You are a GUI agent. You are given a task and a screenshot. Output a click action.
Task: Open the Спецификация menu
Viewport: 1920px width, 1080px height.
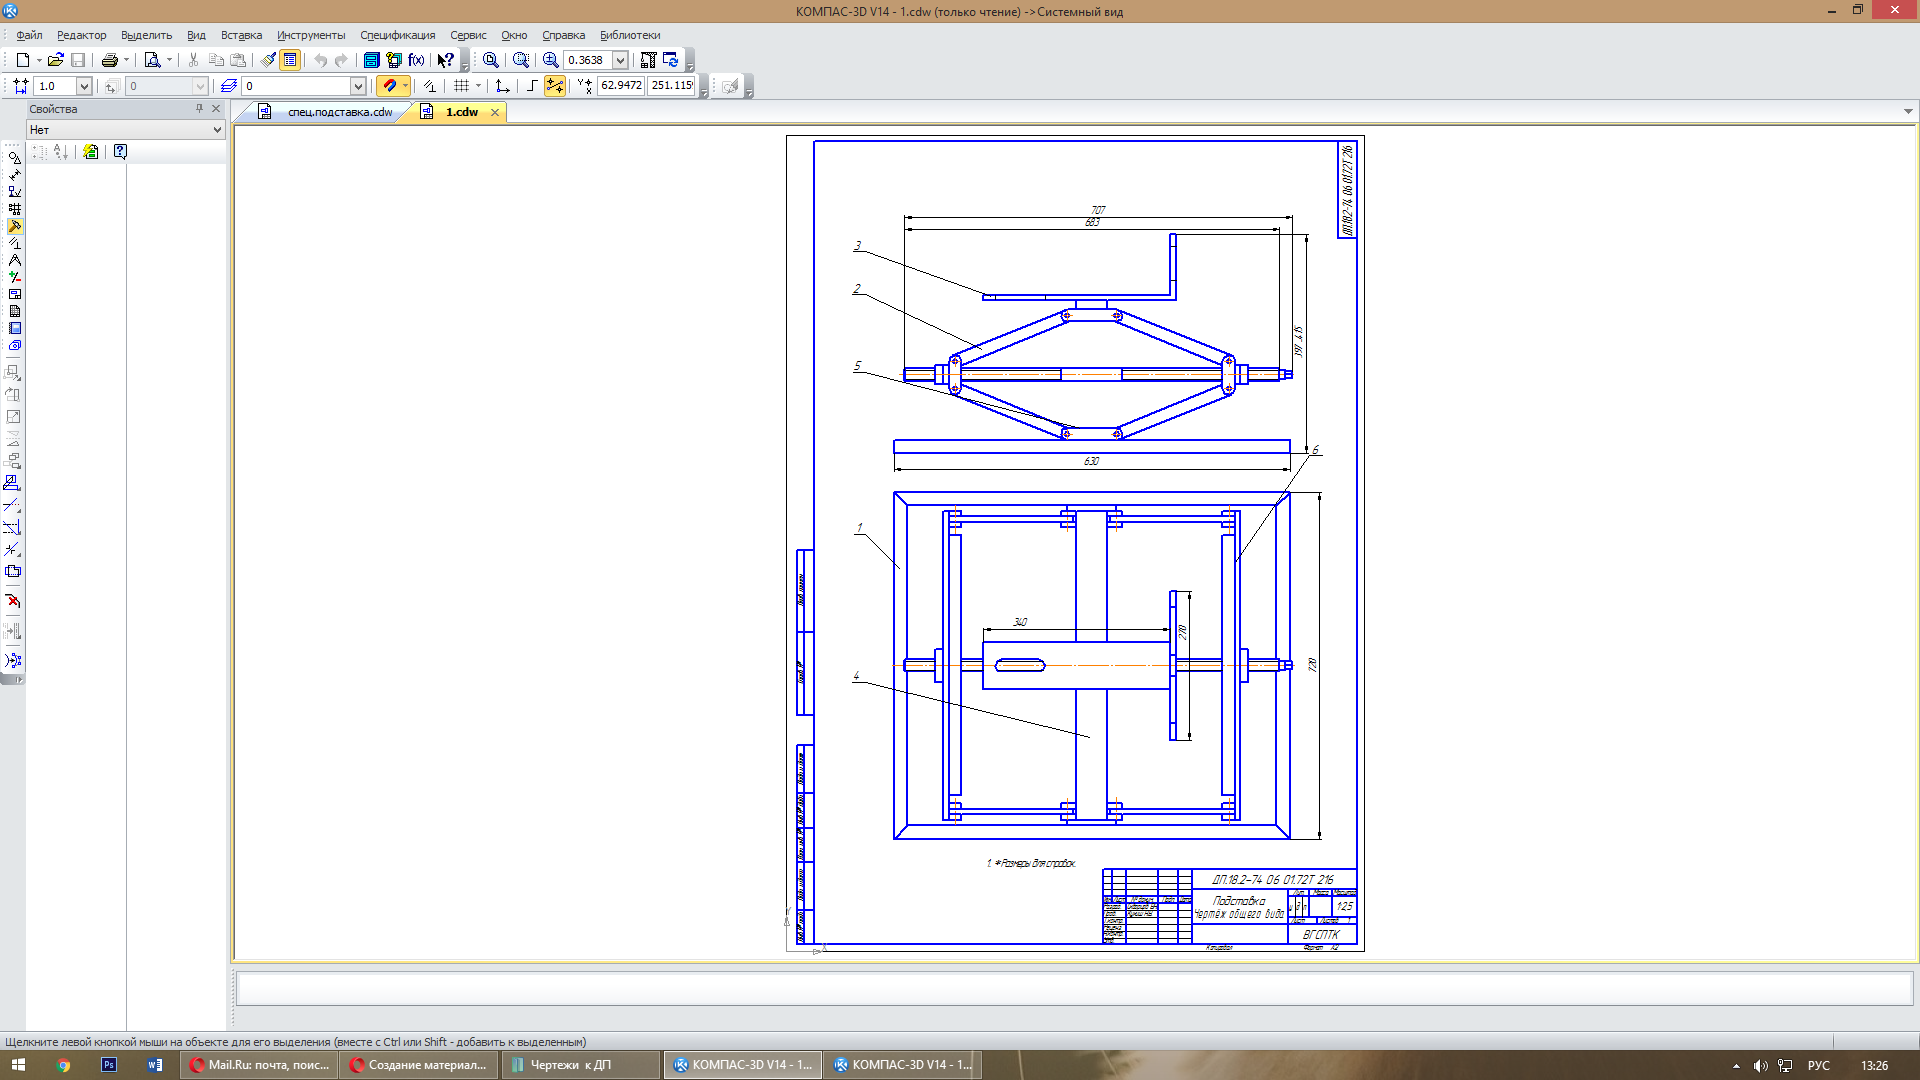coord(397,35)
